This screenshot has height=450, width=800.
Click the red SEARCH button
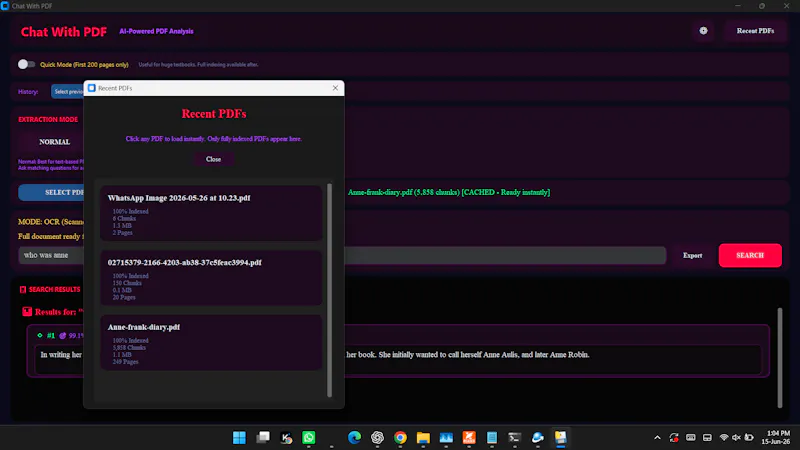(x=750, y=255)
